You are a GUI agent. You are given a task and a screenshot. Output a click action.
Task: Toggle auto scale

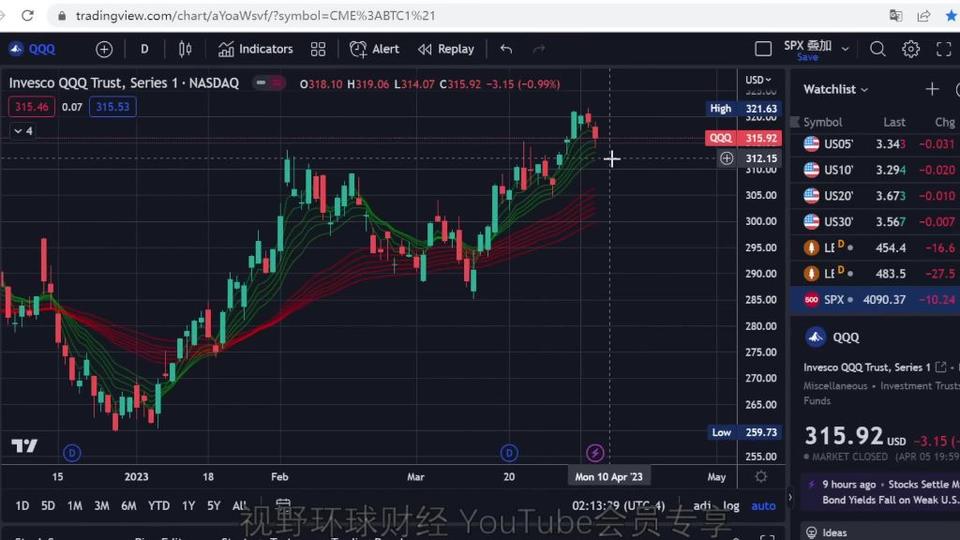tap(763, 506)
